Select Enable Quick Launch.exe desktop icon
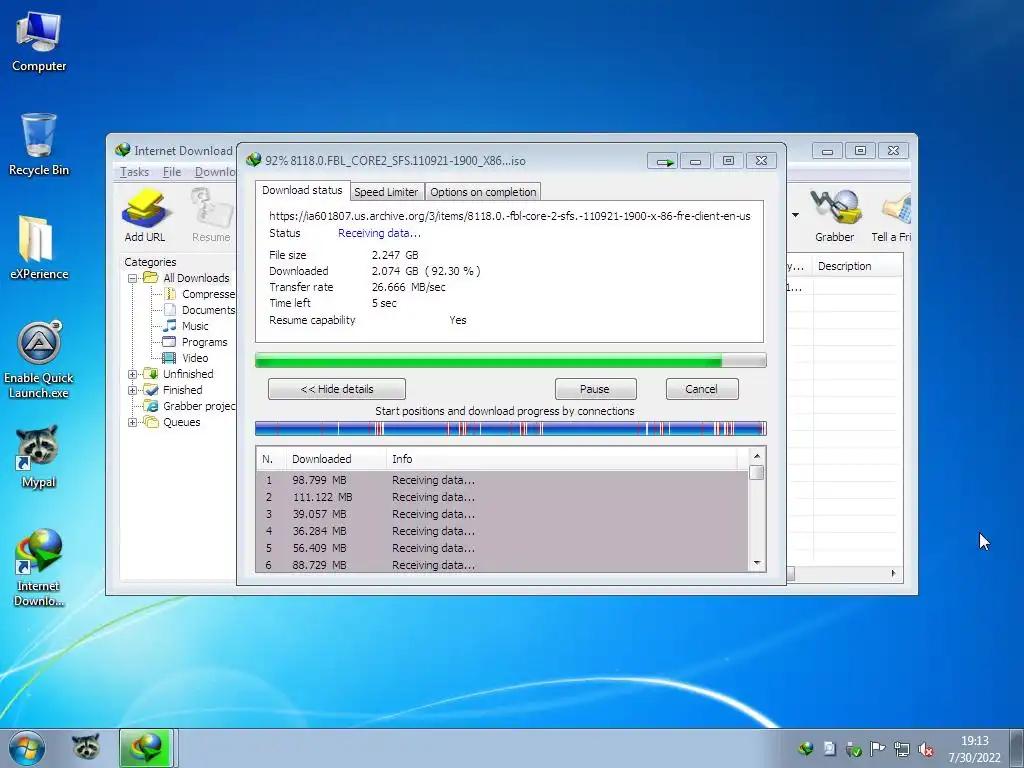 click(39, 359)
